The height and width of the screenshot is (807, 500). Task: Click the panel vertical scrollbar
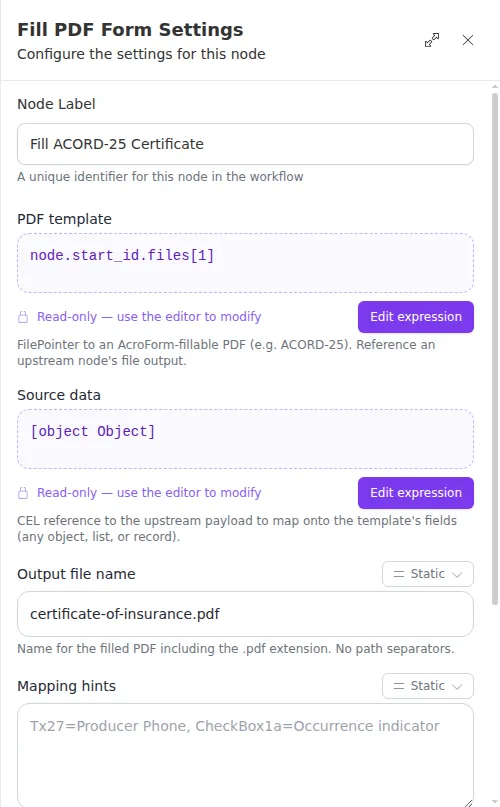495,348
